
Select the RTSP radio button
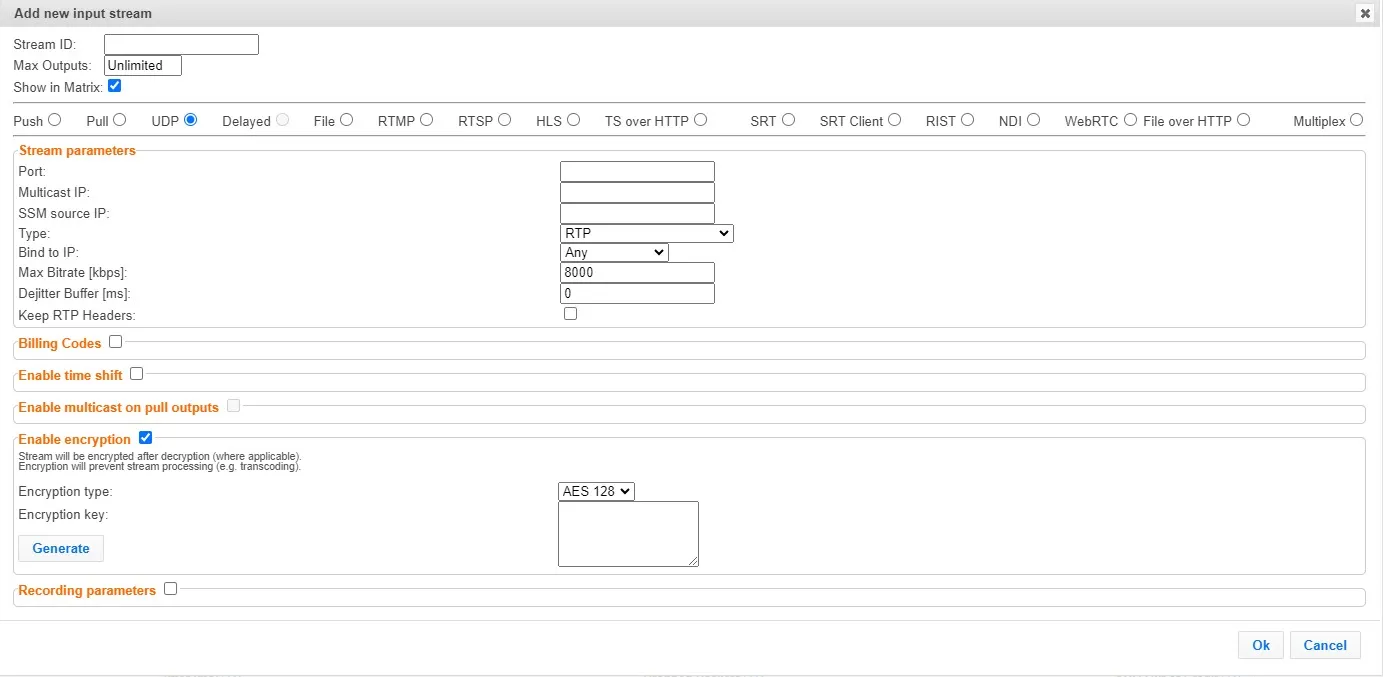point(504,119)
